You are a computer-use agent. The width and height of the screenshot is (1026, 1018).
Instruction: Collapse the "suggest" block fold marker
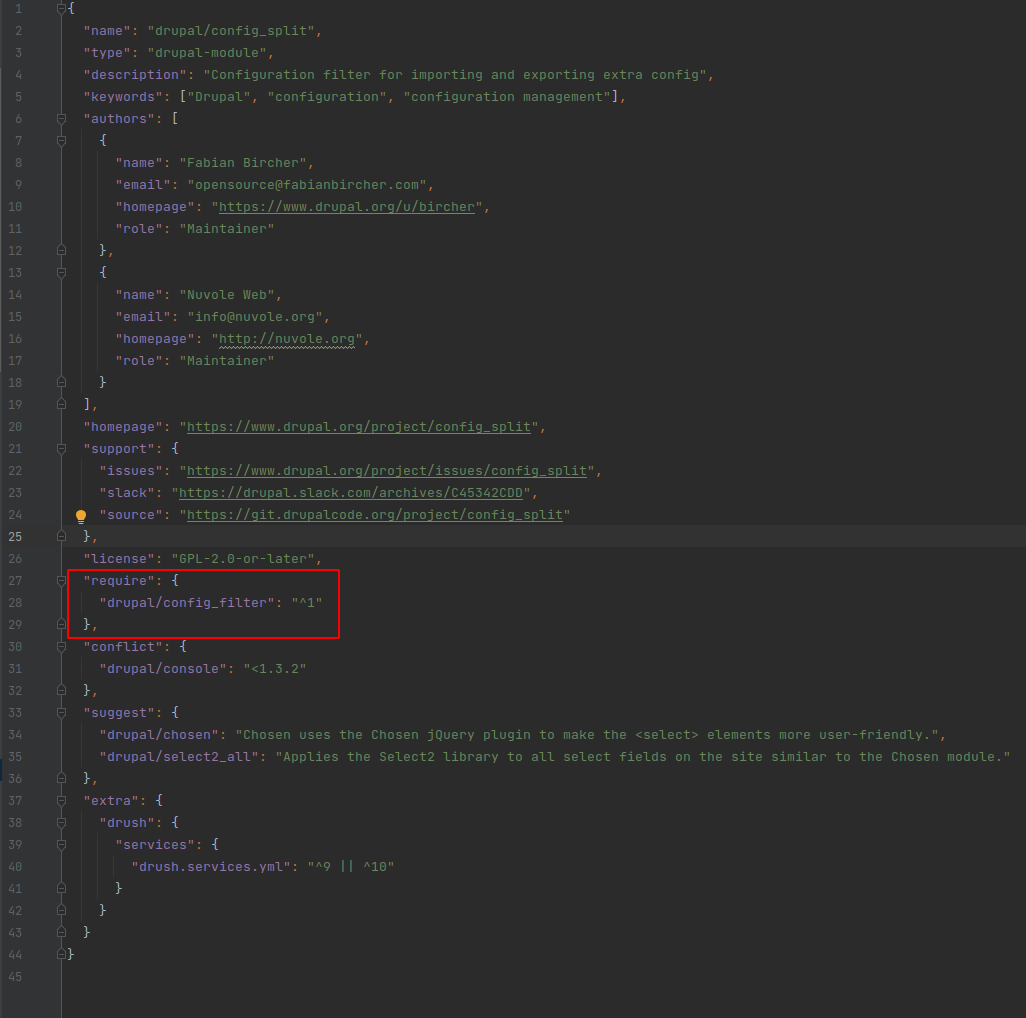click(61, 712)
